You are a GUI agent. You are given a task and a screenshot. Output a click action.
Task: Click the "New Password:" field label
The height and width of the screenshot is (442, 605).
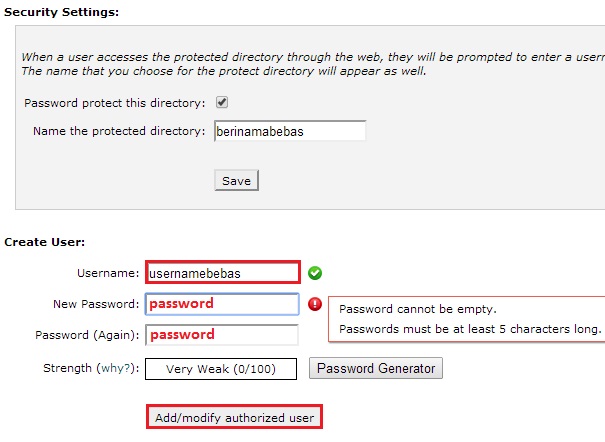click(96, 304)
